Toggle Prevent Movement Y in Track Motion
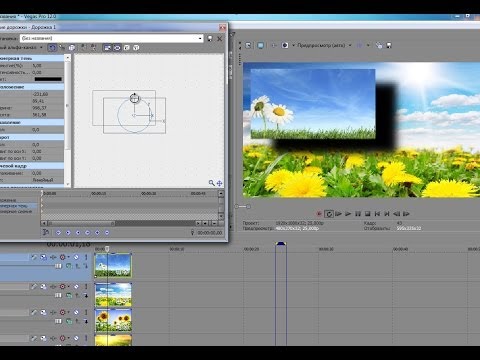 pos(93,48)
